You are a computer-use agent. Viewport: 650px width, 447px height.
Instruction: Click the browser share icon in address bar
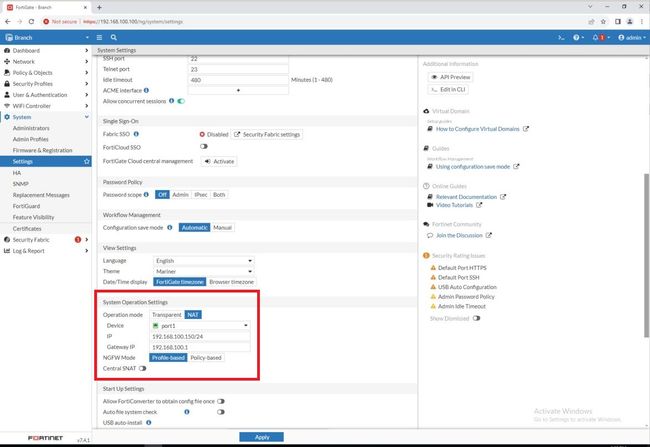[592, 22]
